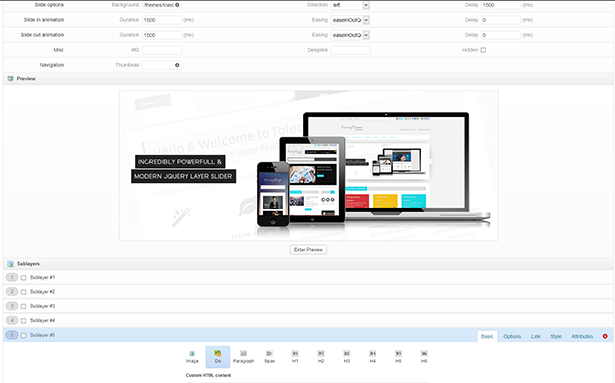Click the 'MODERN JQUERY LAYER SLIDER' text layer
Image resolution: width=615 pixels, height=383 pixels.
click(183, 176)
